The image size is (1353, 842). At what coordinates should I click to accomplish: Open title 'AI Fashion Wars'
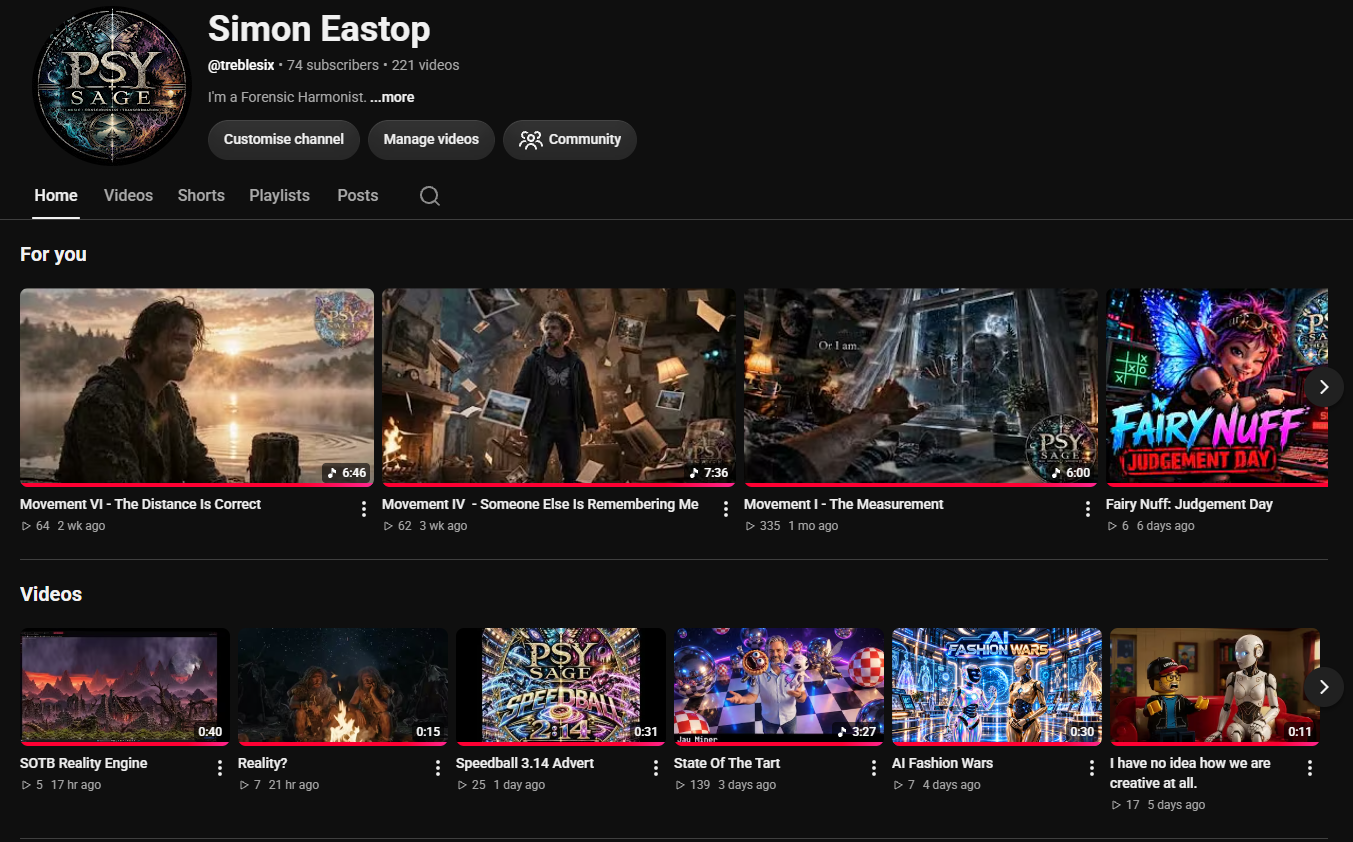click(942, 763)
